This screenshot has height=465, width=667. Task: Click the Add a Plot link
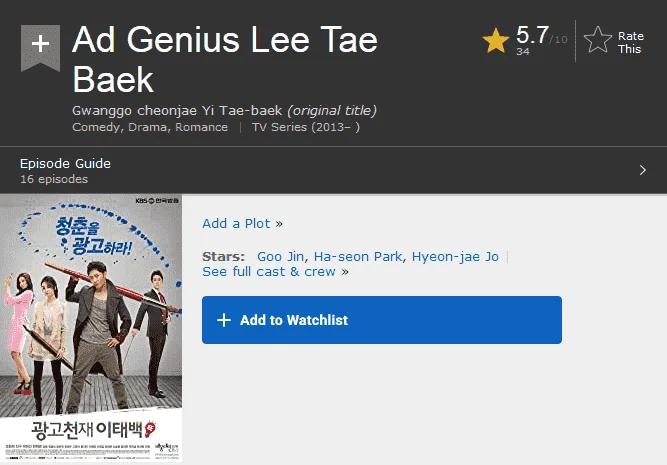click(242, 223)
